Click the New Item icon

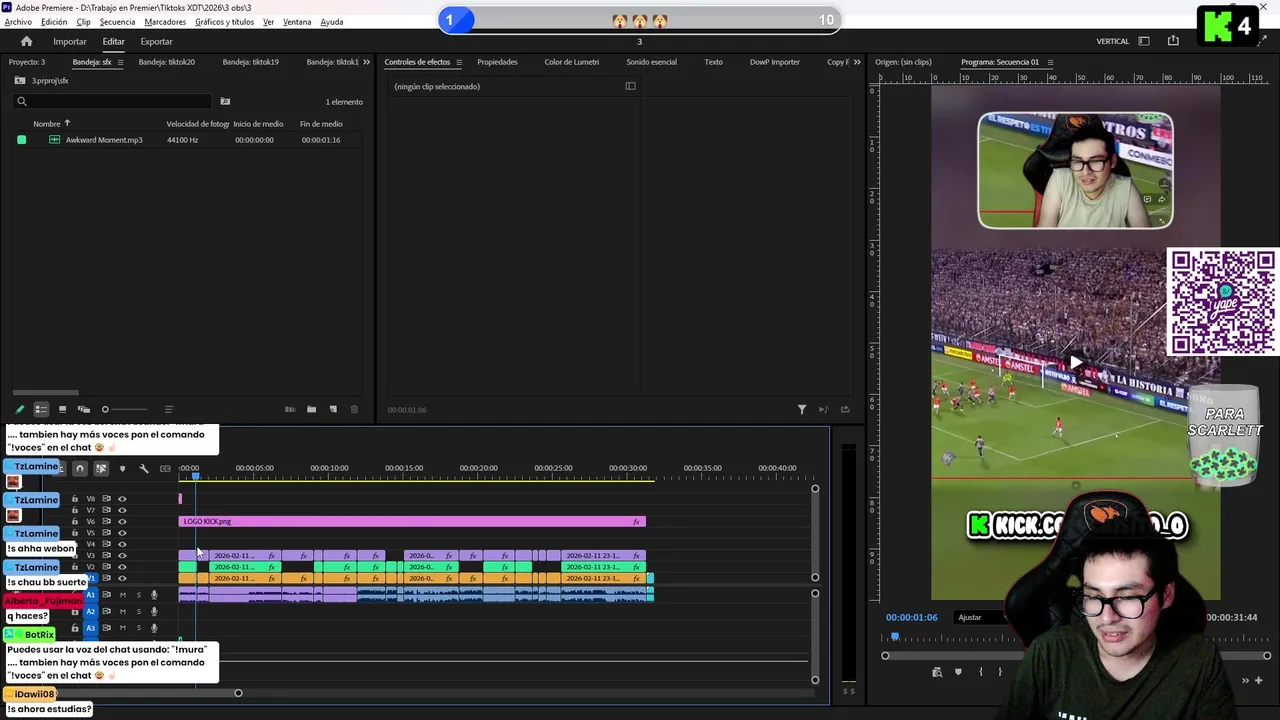[333, 409]
